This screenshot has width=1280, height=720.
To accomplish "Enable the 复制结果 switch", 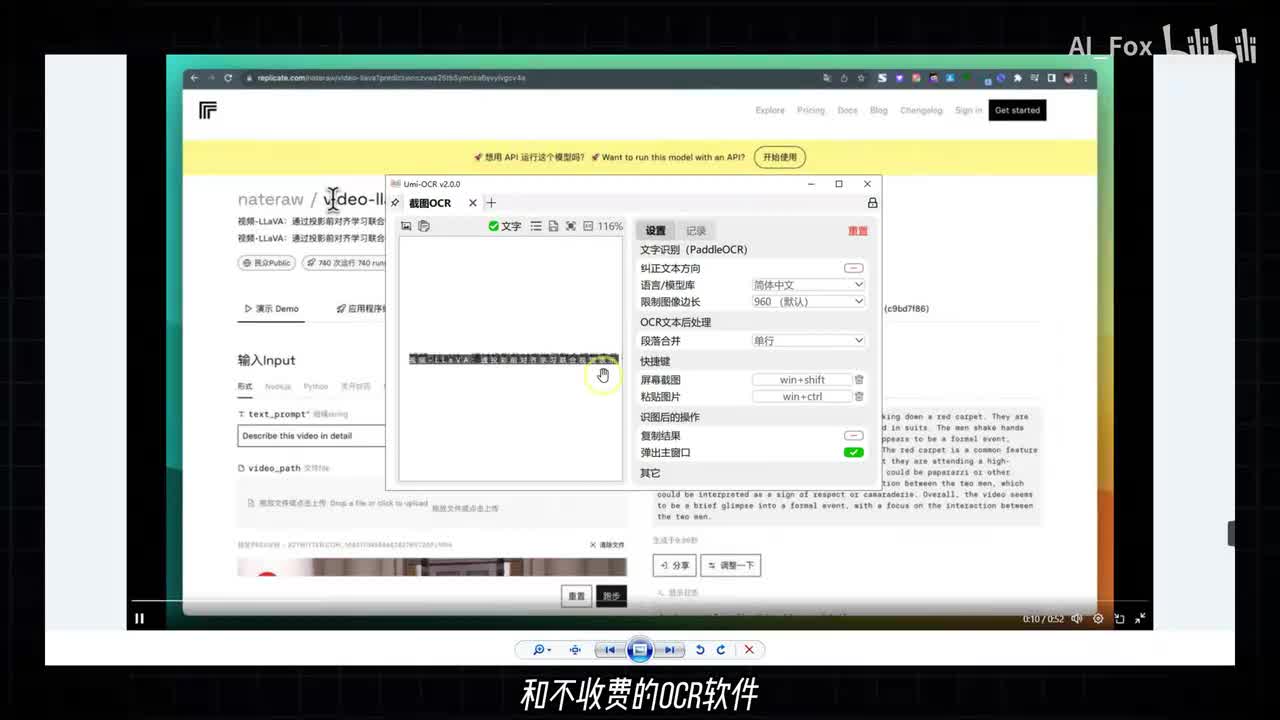I will coord(853,436).
